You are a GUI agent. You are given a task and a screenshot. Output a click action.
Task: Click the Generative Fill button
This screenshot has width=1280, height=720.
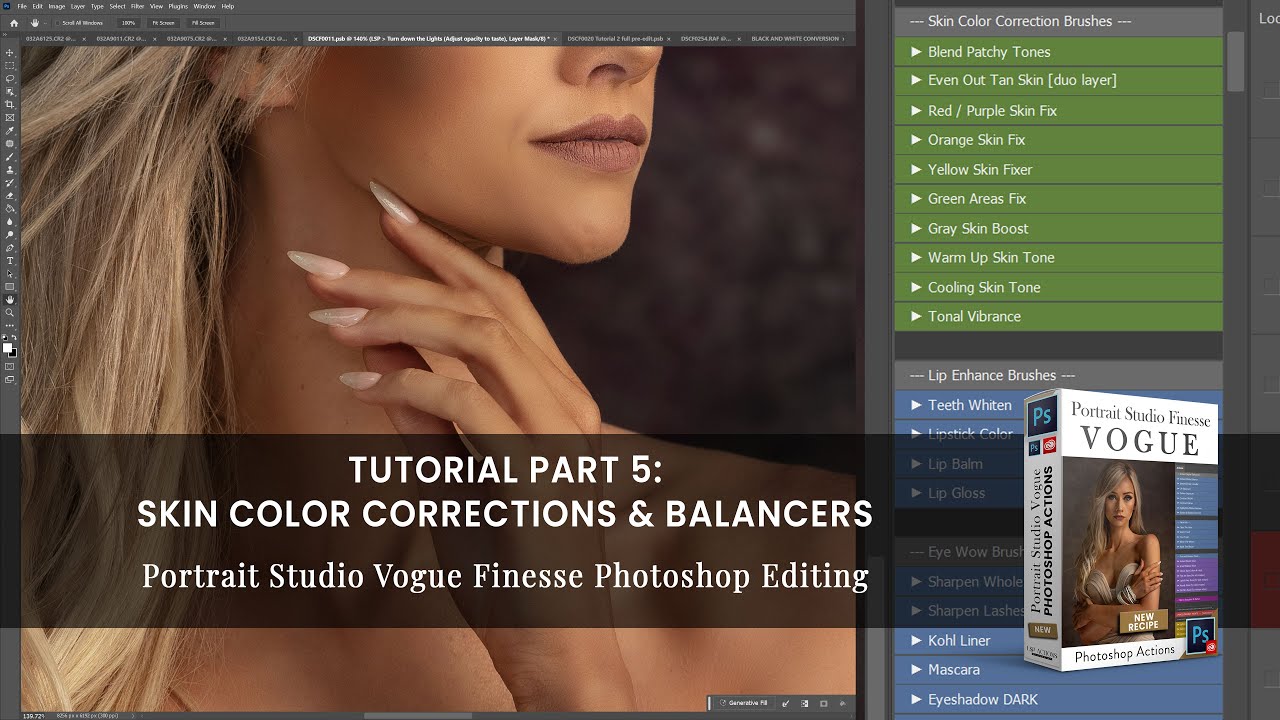point(743,703)
